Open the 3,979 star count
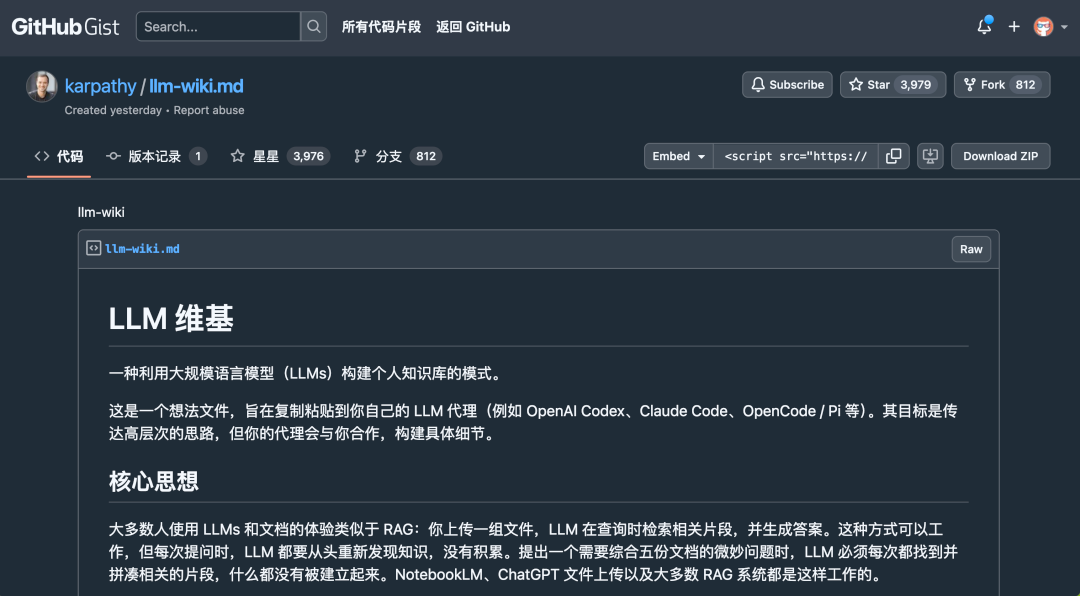Screen dimensions: 1080x596 (915, 85)
